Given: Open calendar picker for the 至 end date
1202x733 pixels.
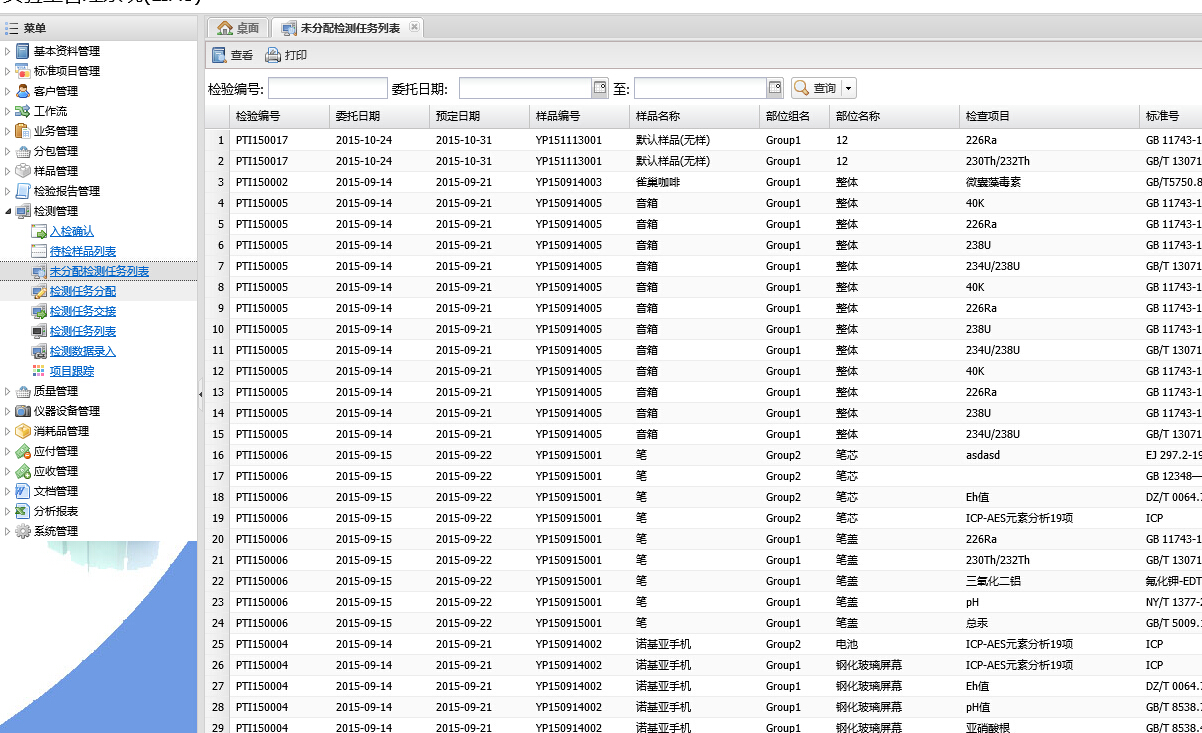Looking at the screenshot, I should pyautogui.click(x=775, y=88).
